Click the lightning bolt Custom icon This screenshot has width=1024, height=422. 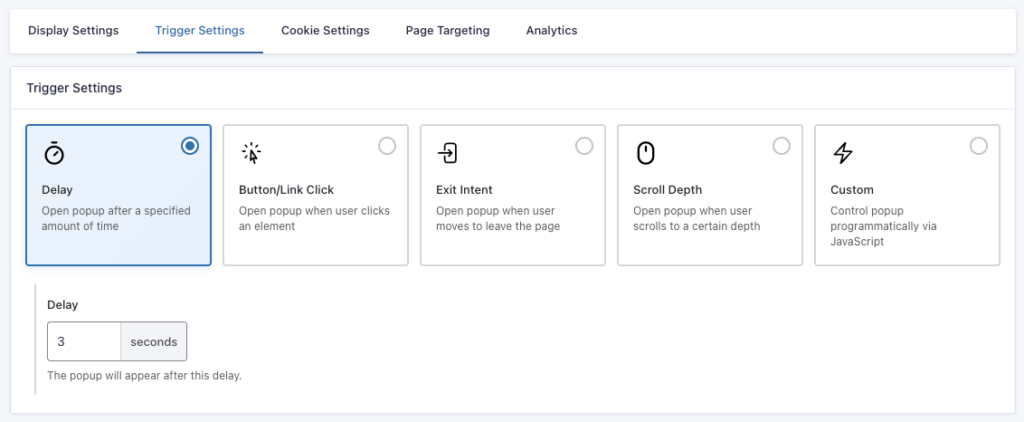click(843, 153)
